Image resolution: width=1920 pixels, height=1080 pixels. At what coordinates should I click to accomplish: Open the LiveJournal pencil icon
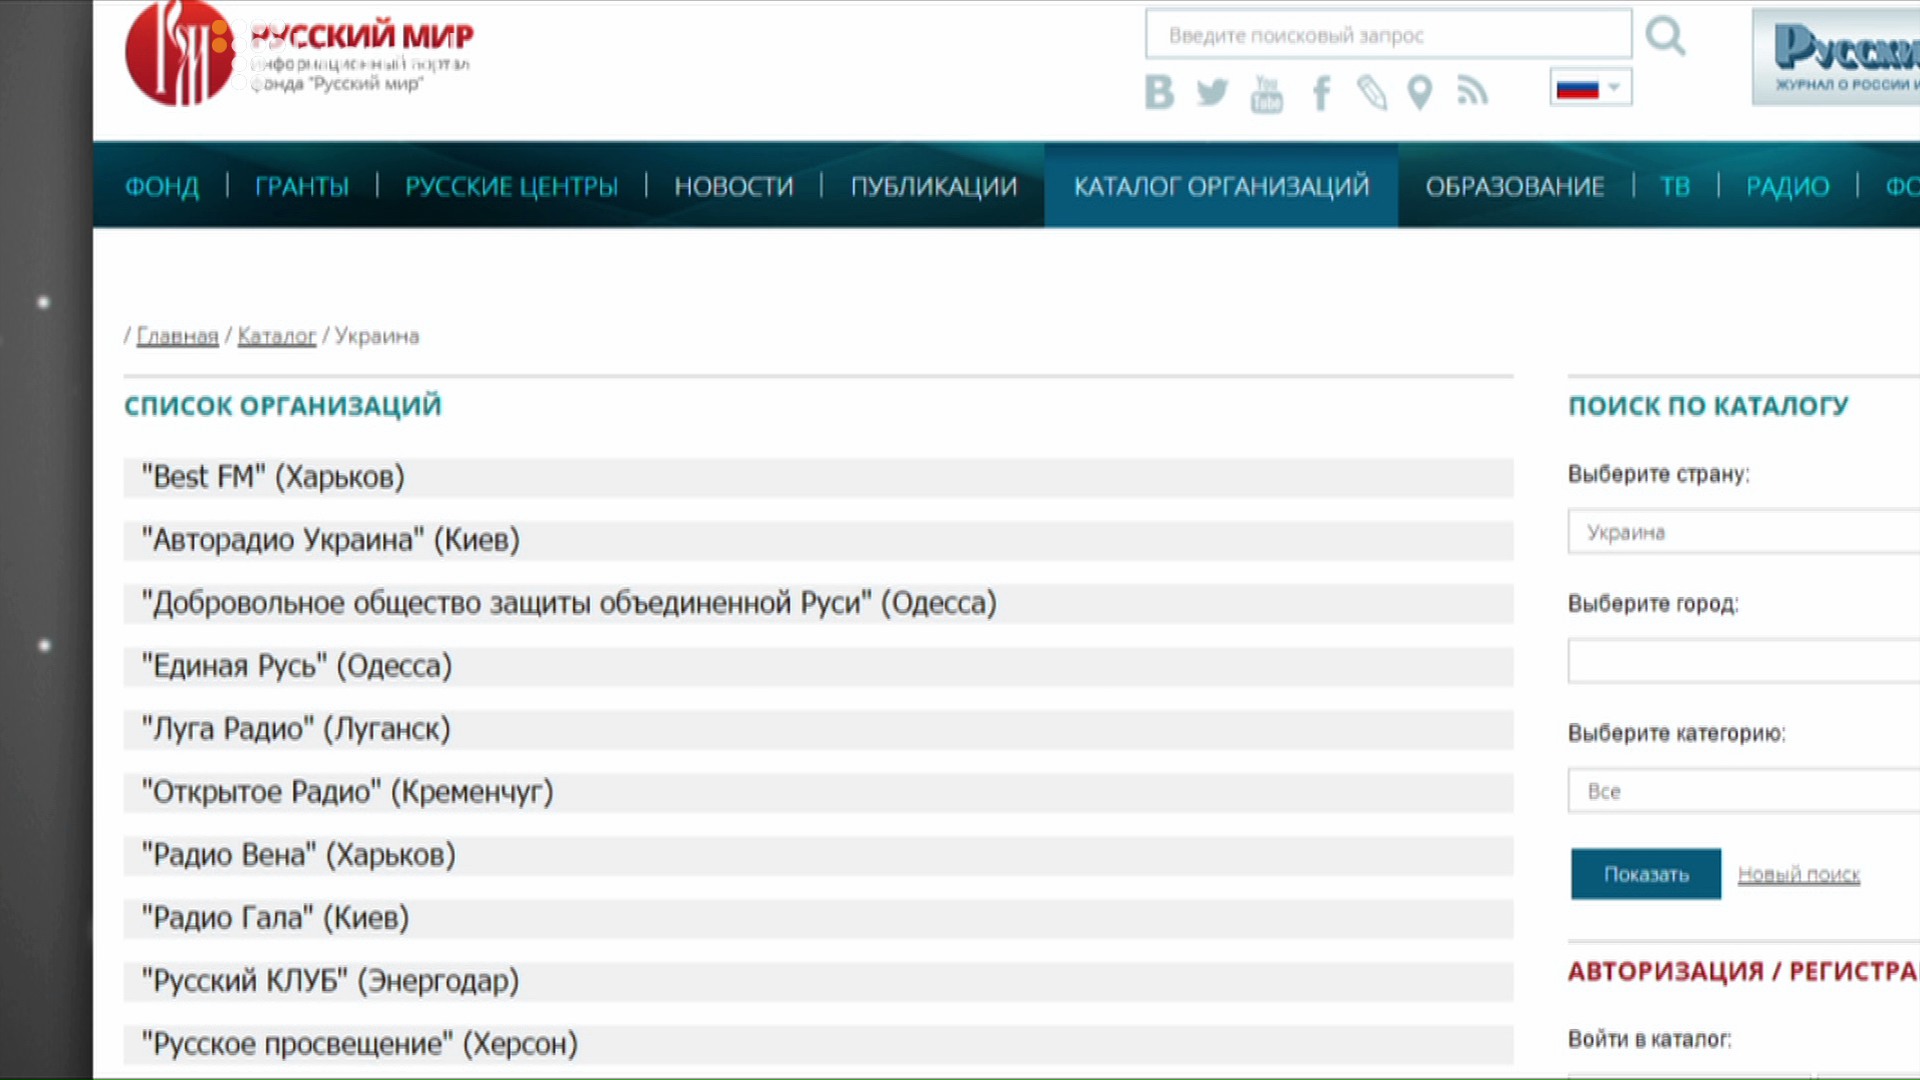[1371, 92]
